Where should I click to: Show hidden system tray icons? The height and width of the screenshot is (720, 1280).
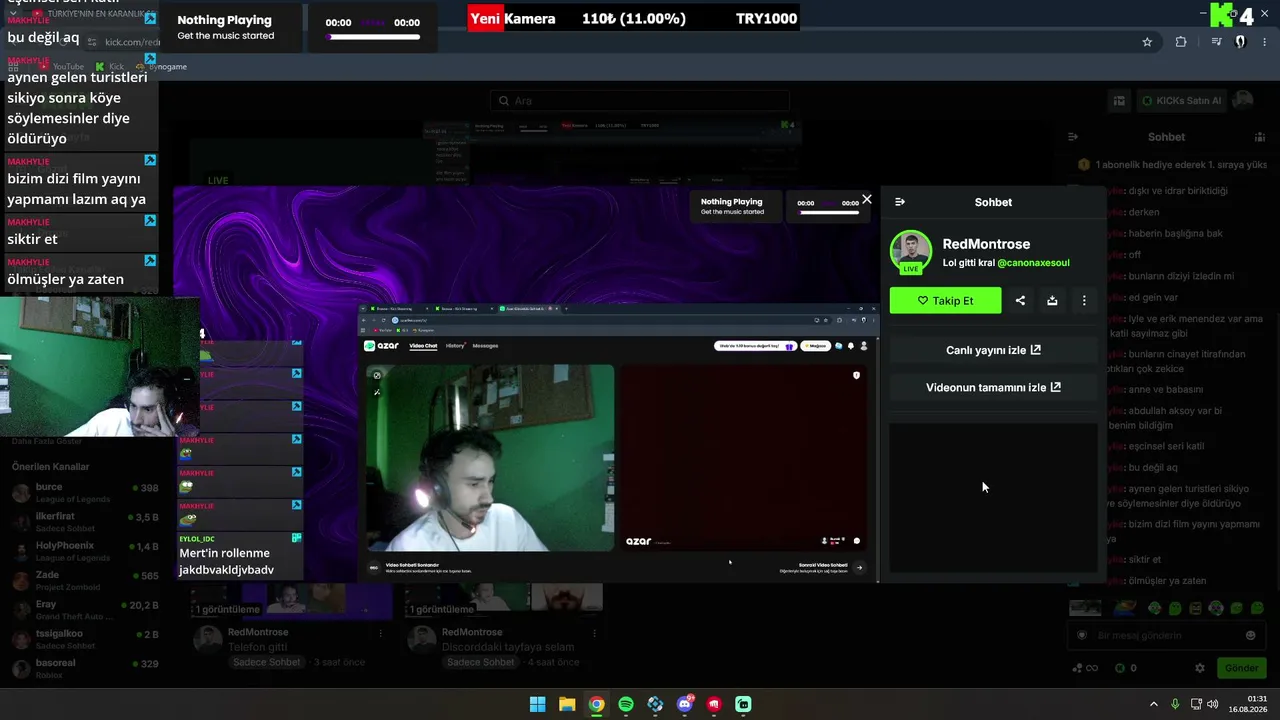point(1153,704)
